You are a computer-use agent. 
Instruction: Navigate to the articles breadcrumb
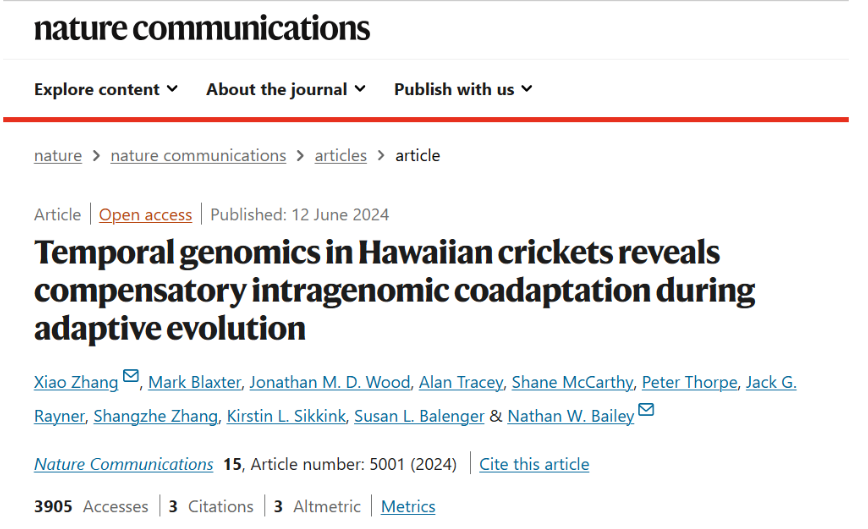tap(340, 155)
